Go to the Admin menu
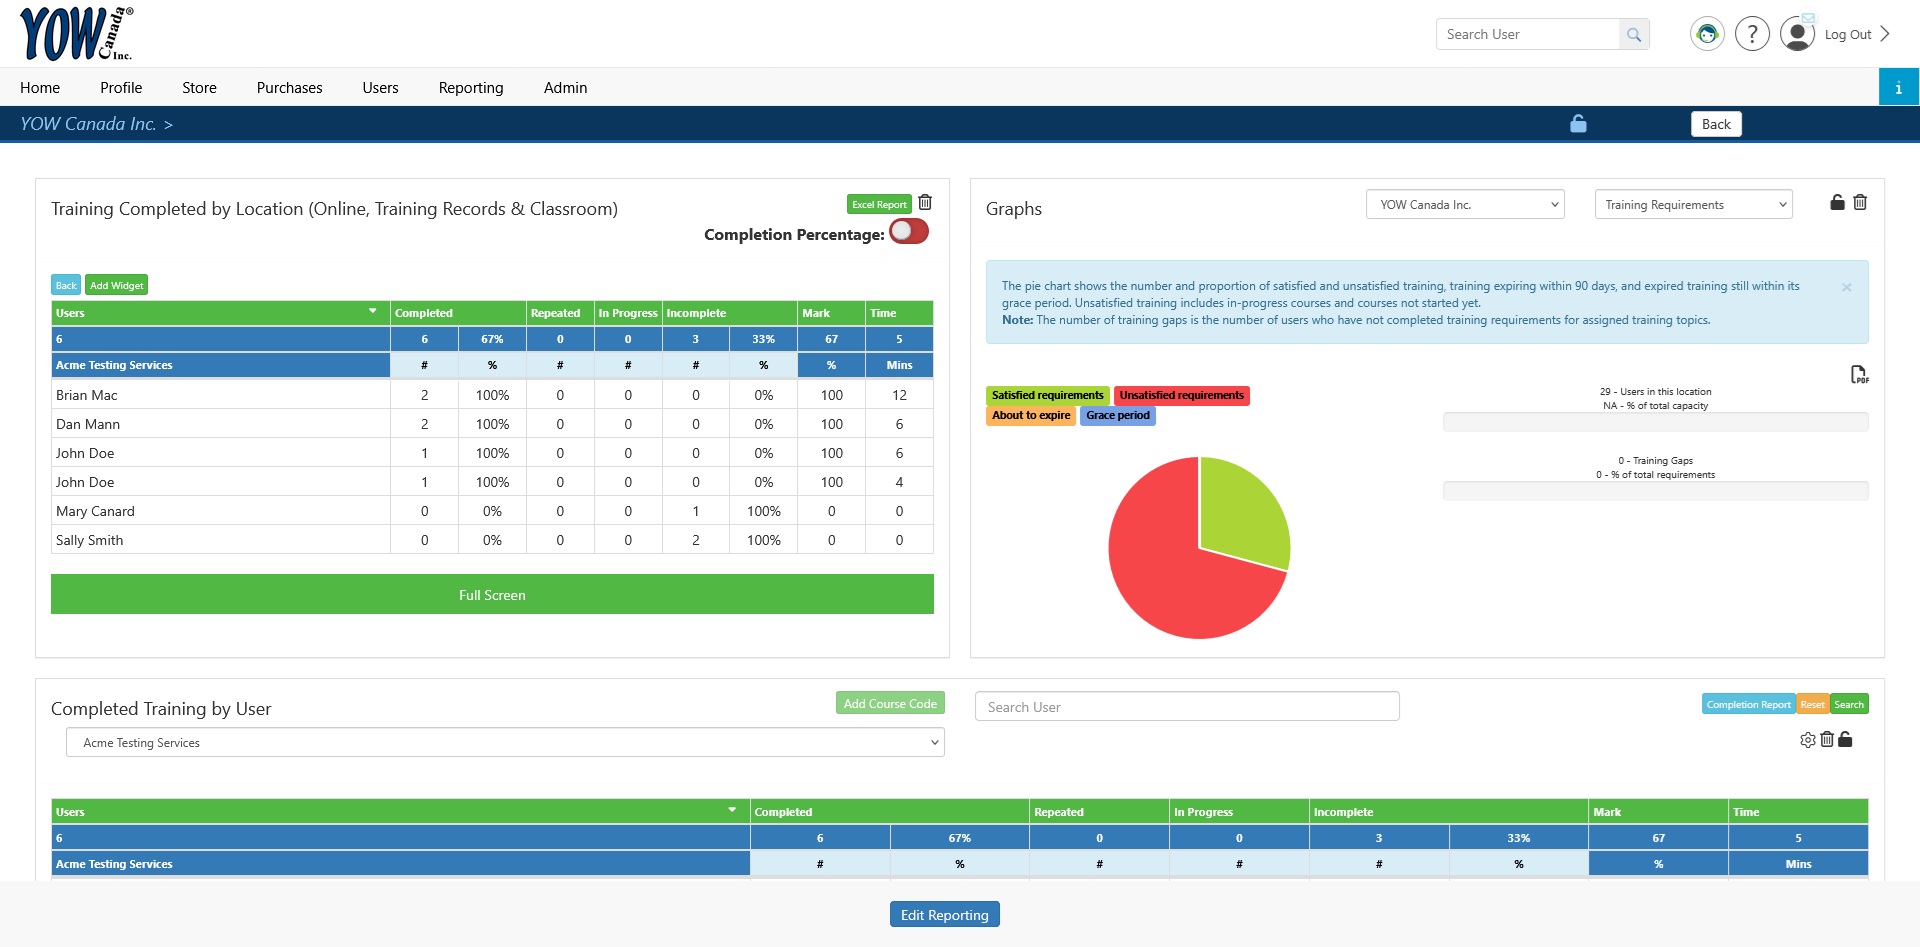The image size is (1920, 947). coord(565,88)
